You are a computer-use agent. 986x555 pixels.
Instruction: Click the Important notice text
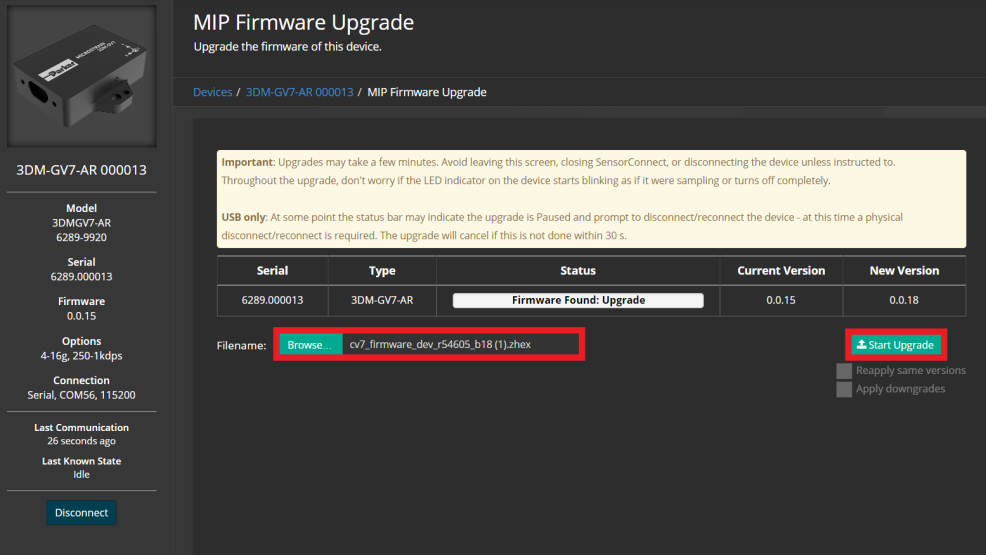pyautogui.click(x=558, y=171)
